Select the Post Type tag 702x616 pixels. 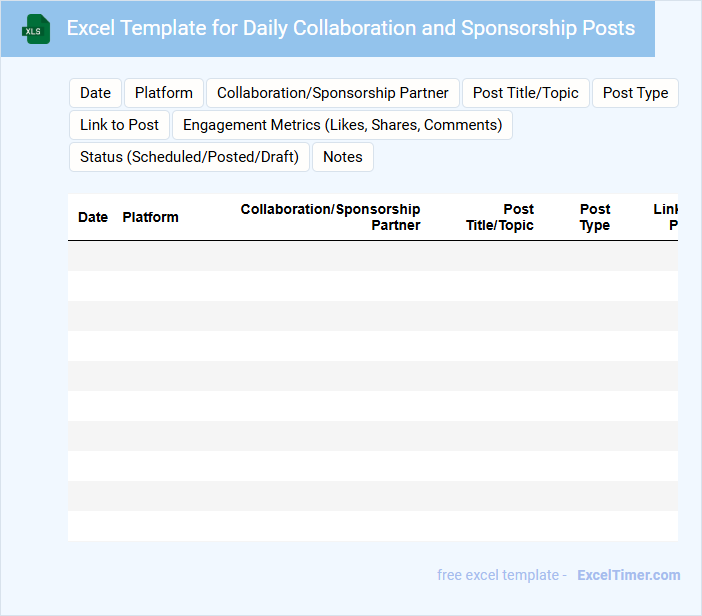coord(635,93)
